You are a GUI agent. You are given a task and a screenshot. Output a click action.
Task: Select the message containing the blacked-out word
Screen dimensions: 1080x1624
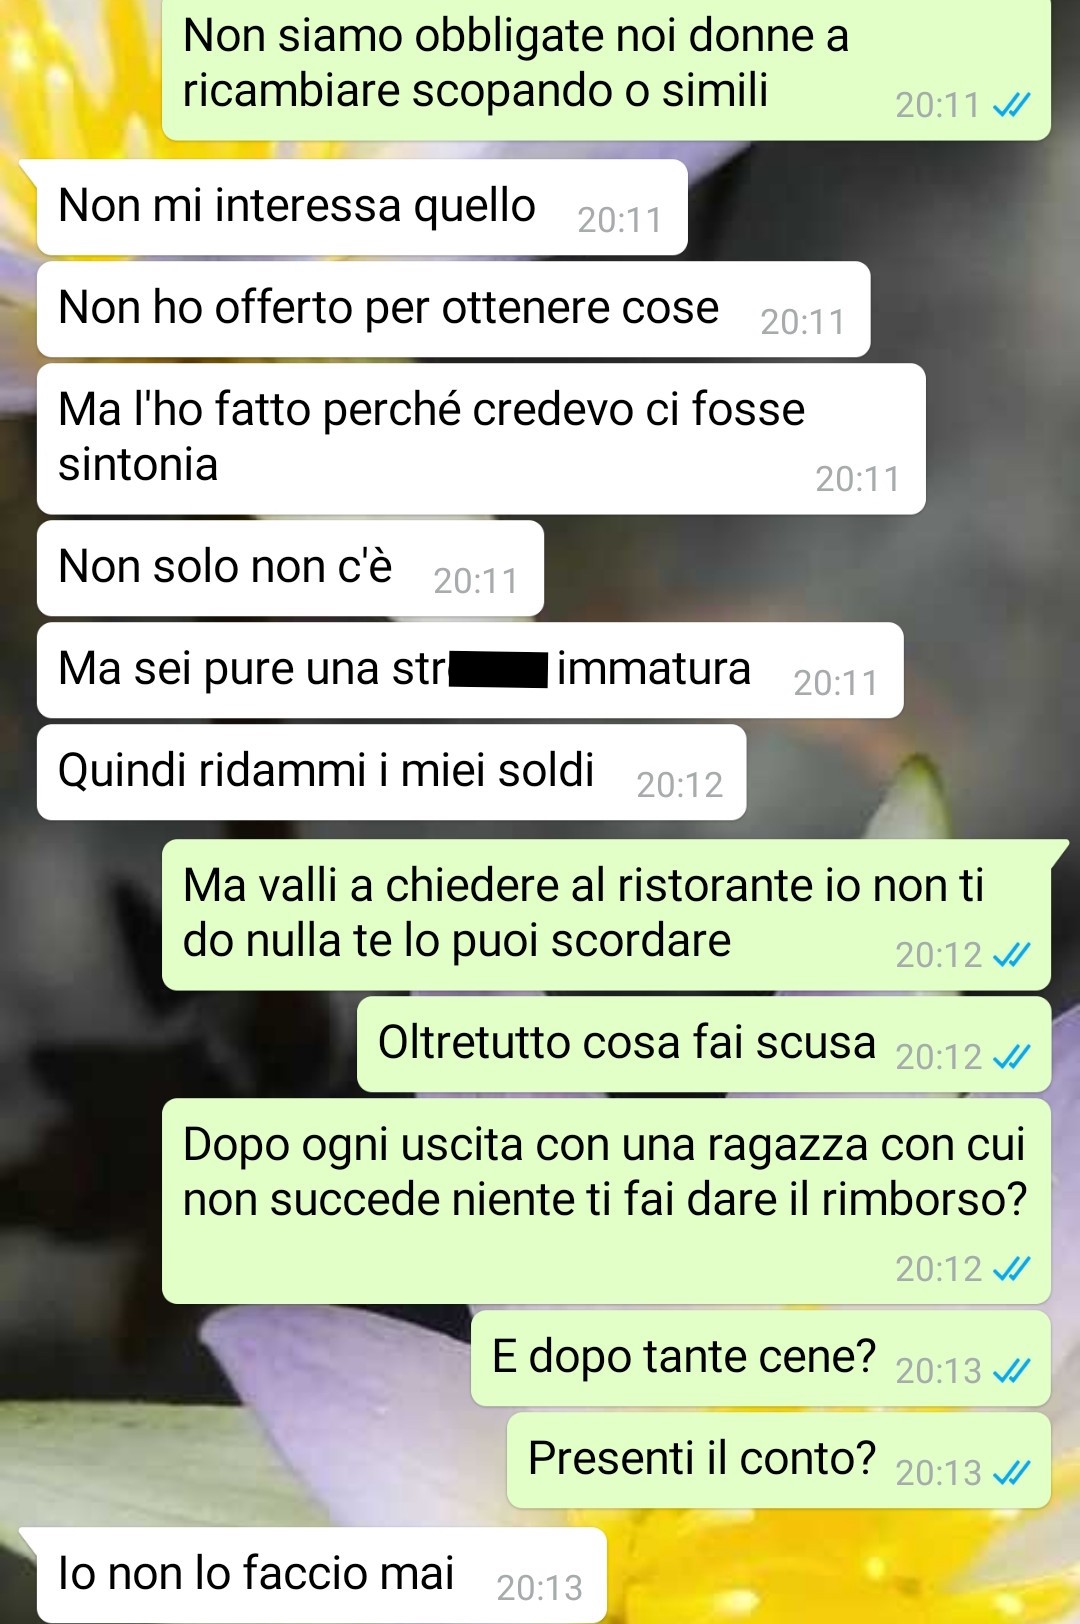pyautogui.click(x=470, y=670)
